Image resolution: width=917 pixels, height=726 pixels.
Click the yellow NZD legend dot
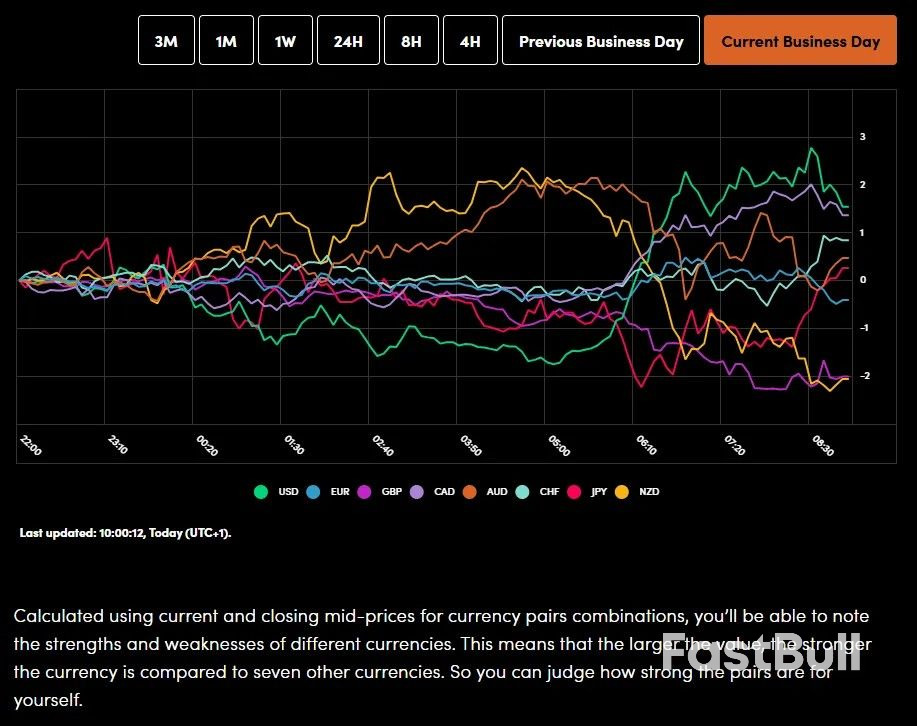pos(620,491)
